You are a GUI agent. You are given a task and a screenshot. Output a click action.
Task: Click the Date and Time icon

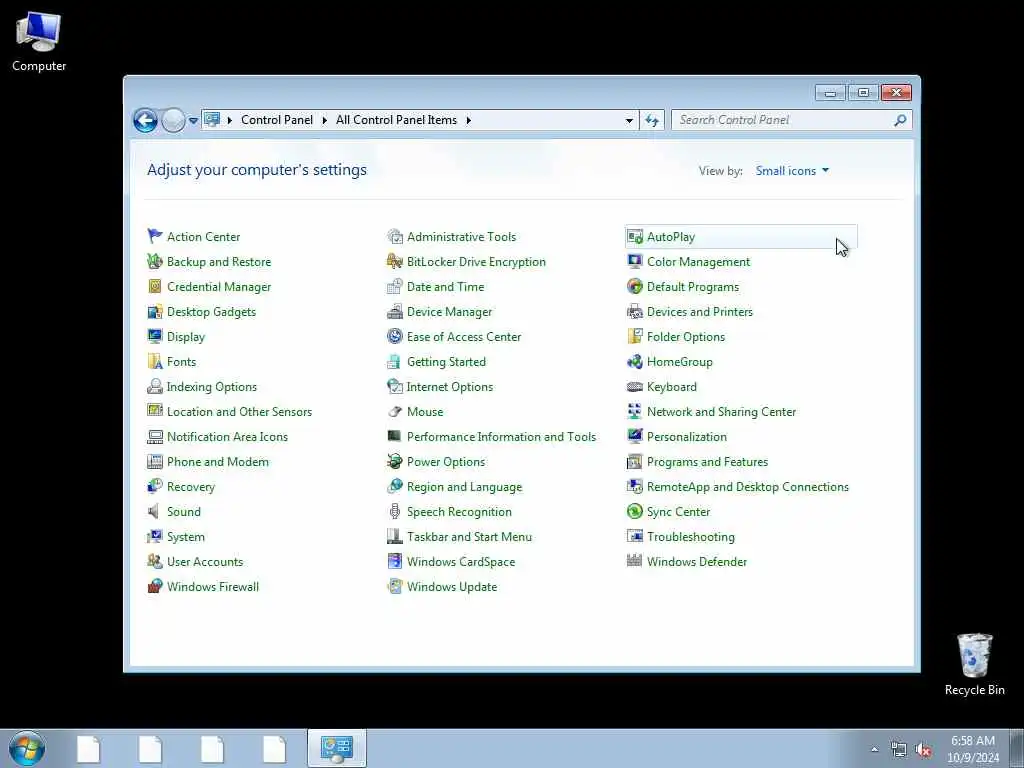394,286
